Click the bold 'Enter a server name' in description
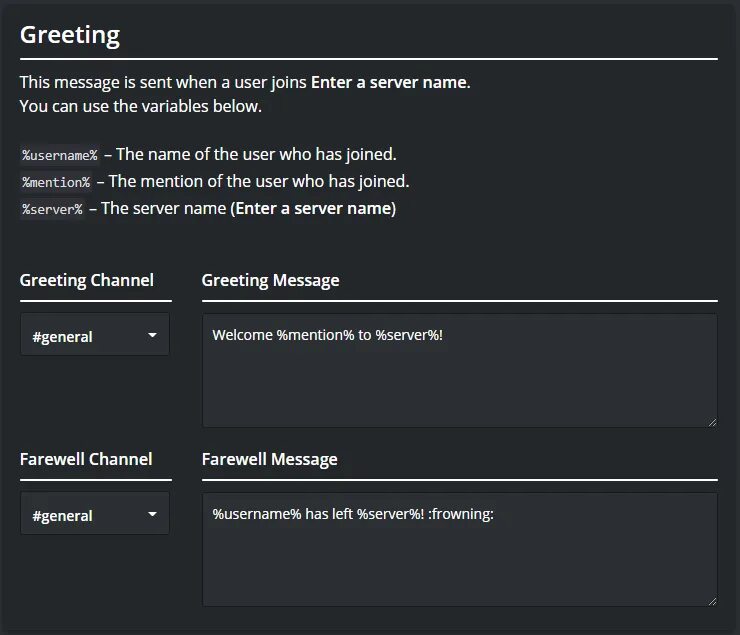 pos(388,82)
